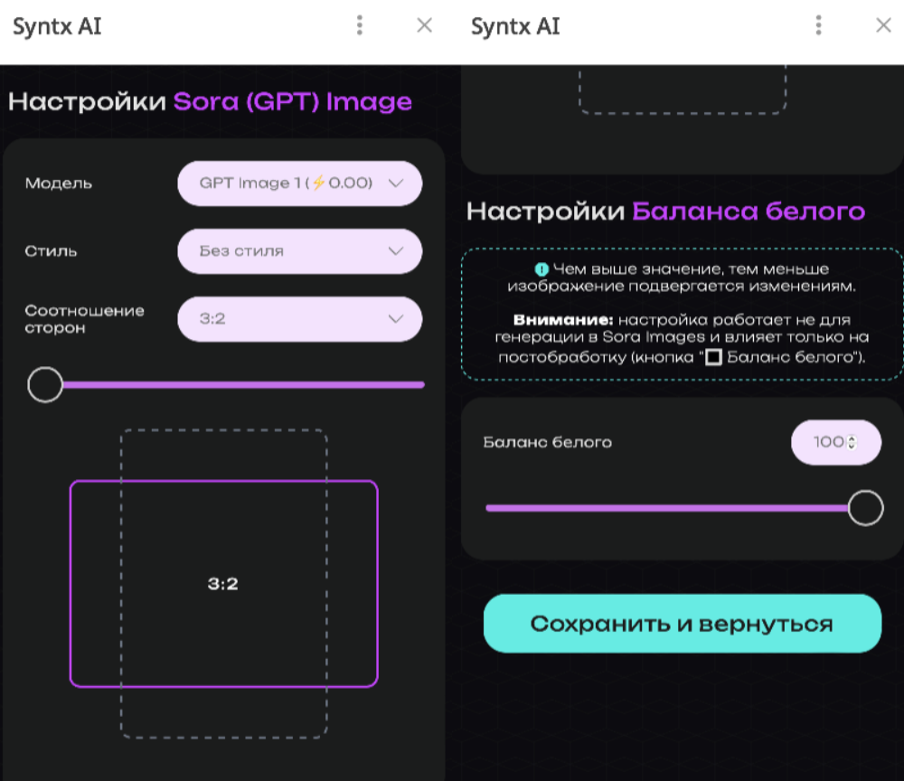Click the purple 3:2 preview rectangle
Viewport: 904px width, 782px height.
(223, 584)
